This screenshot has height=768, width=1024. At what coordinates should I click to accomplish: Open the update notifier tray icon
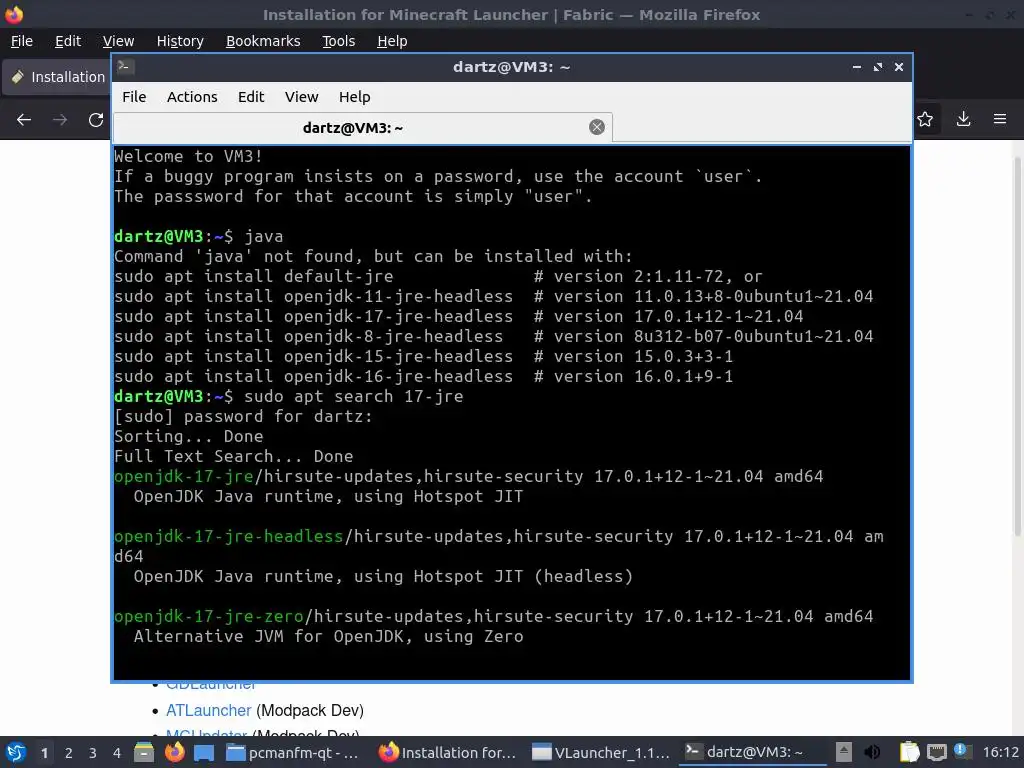tap(961, 751)
